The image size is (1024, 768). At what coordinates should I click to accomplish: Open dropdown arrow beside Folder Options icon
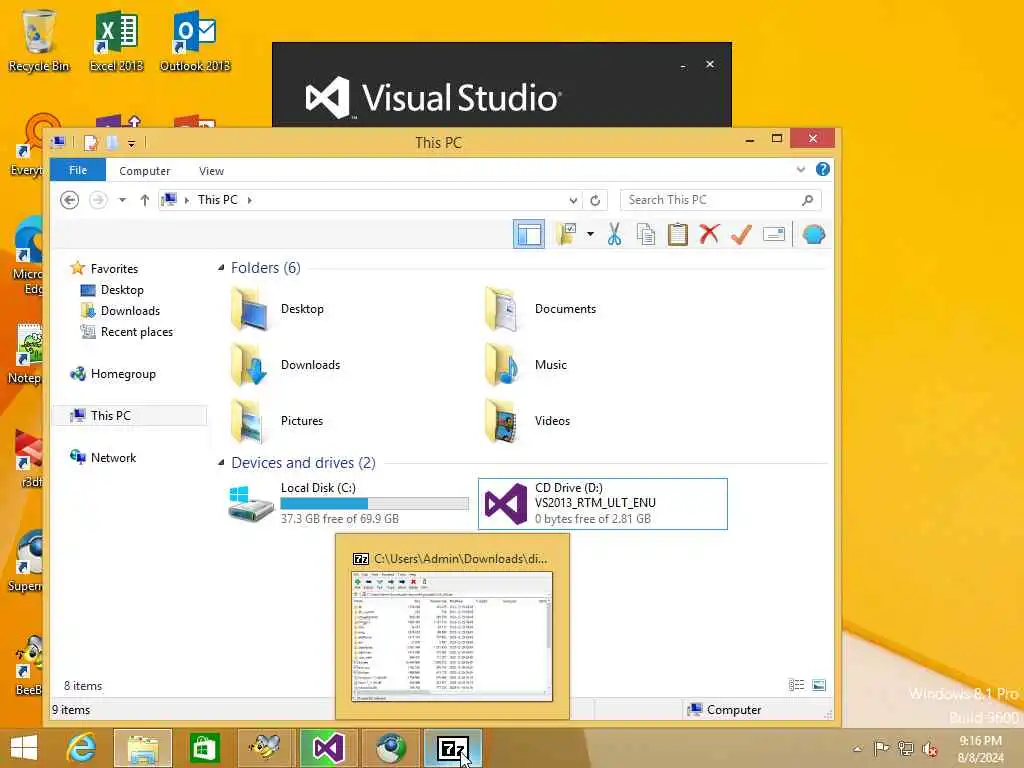(590, 234)
